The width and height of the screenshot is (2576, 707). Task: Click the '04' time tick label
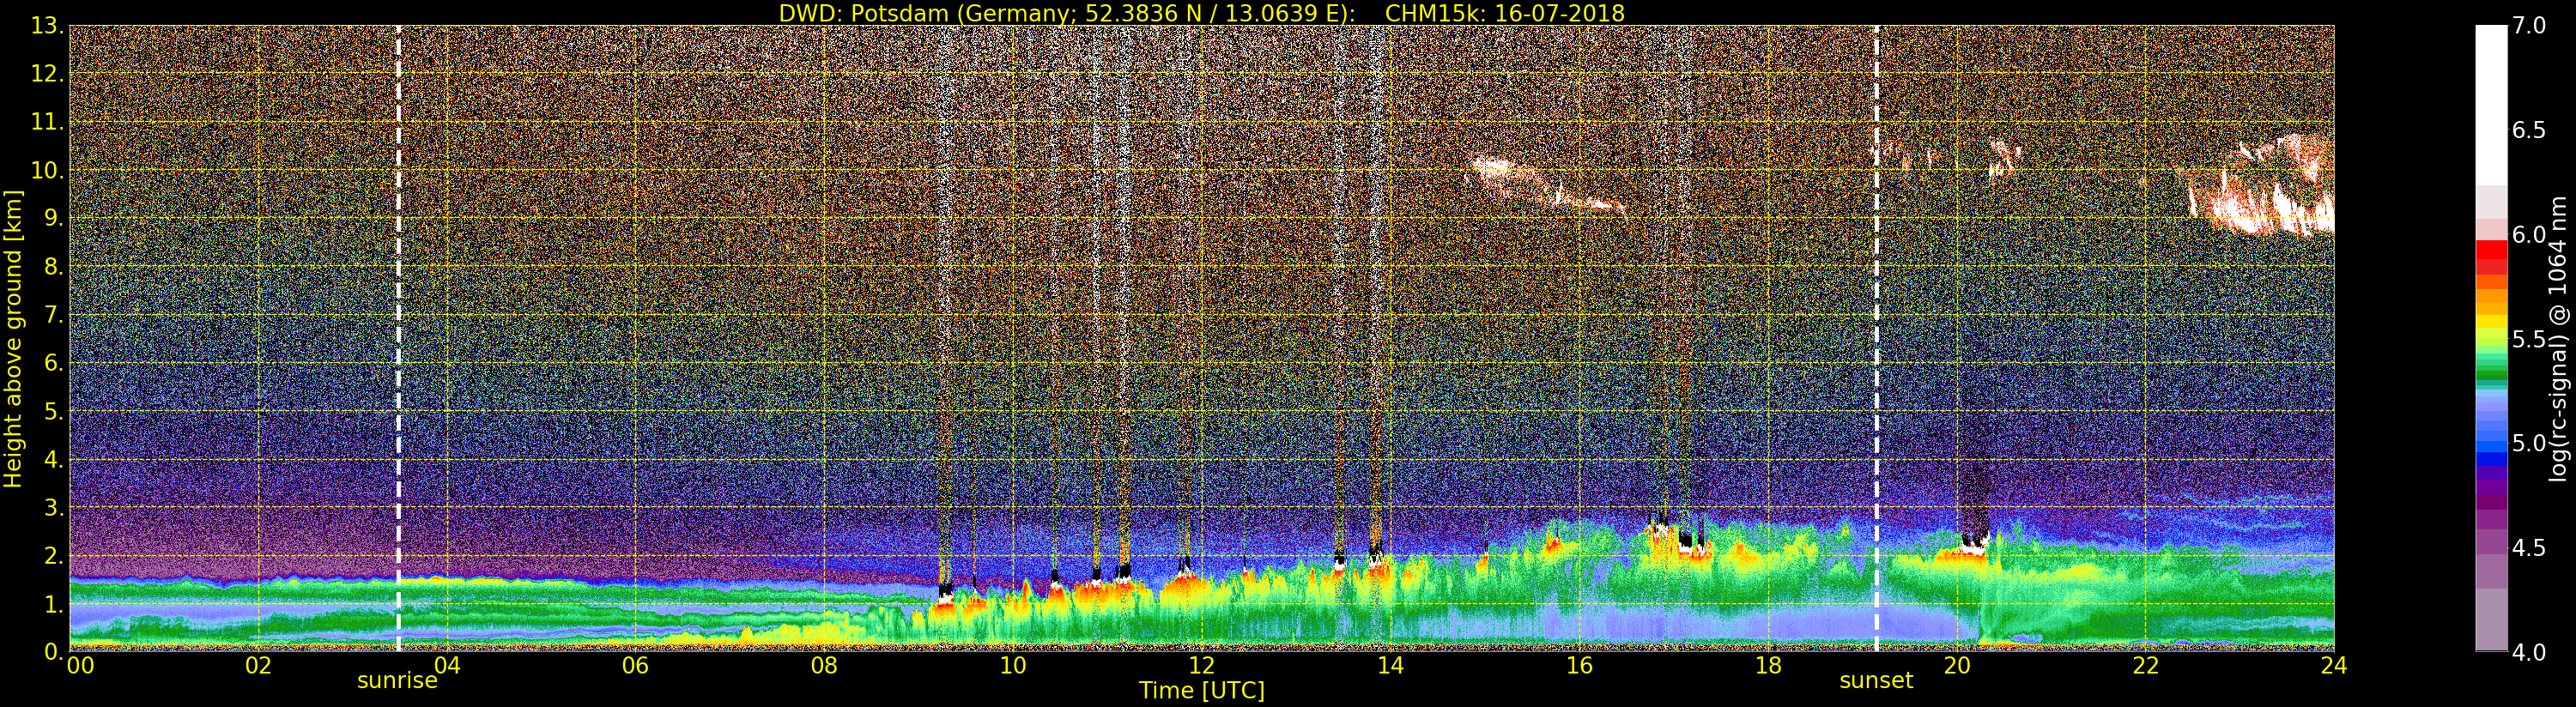click(447, 666)
